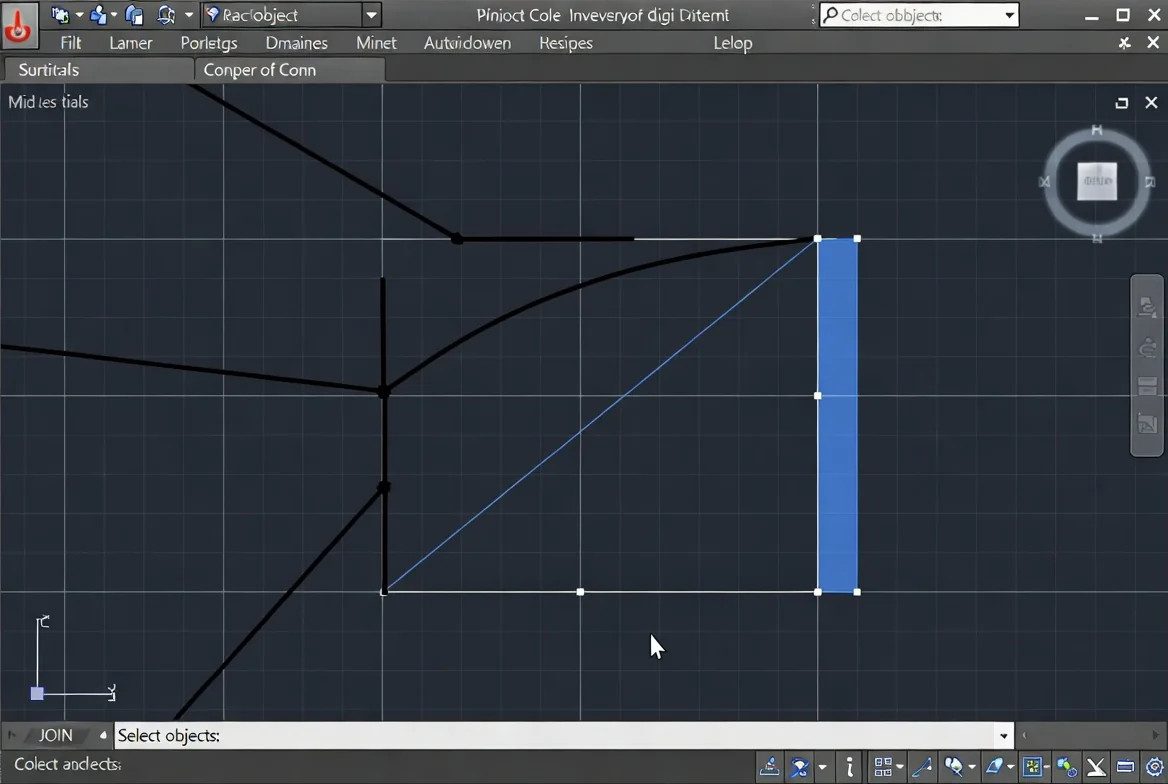Click the blue UCS origin square
This screenshot has width=1168, height=784.
point(37,694)
